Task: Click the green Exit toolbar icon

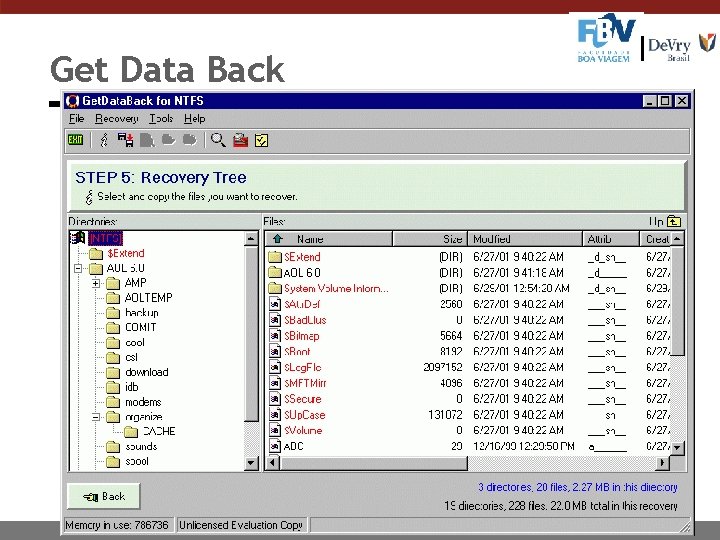Action: coord(75,140)
